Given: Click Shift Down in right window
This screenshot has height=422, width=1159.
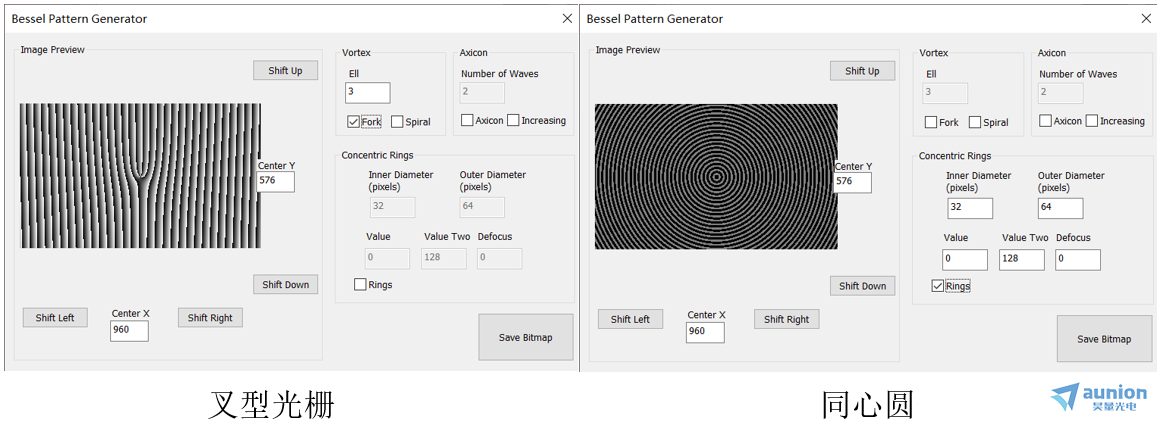Looking at the screenshot, I should [863, 286].
